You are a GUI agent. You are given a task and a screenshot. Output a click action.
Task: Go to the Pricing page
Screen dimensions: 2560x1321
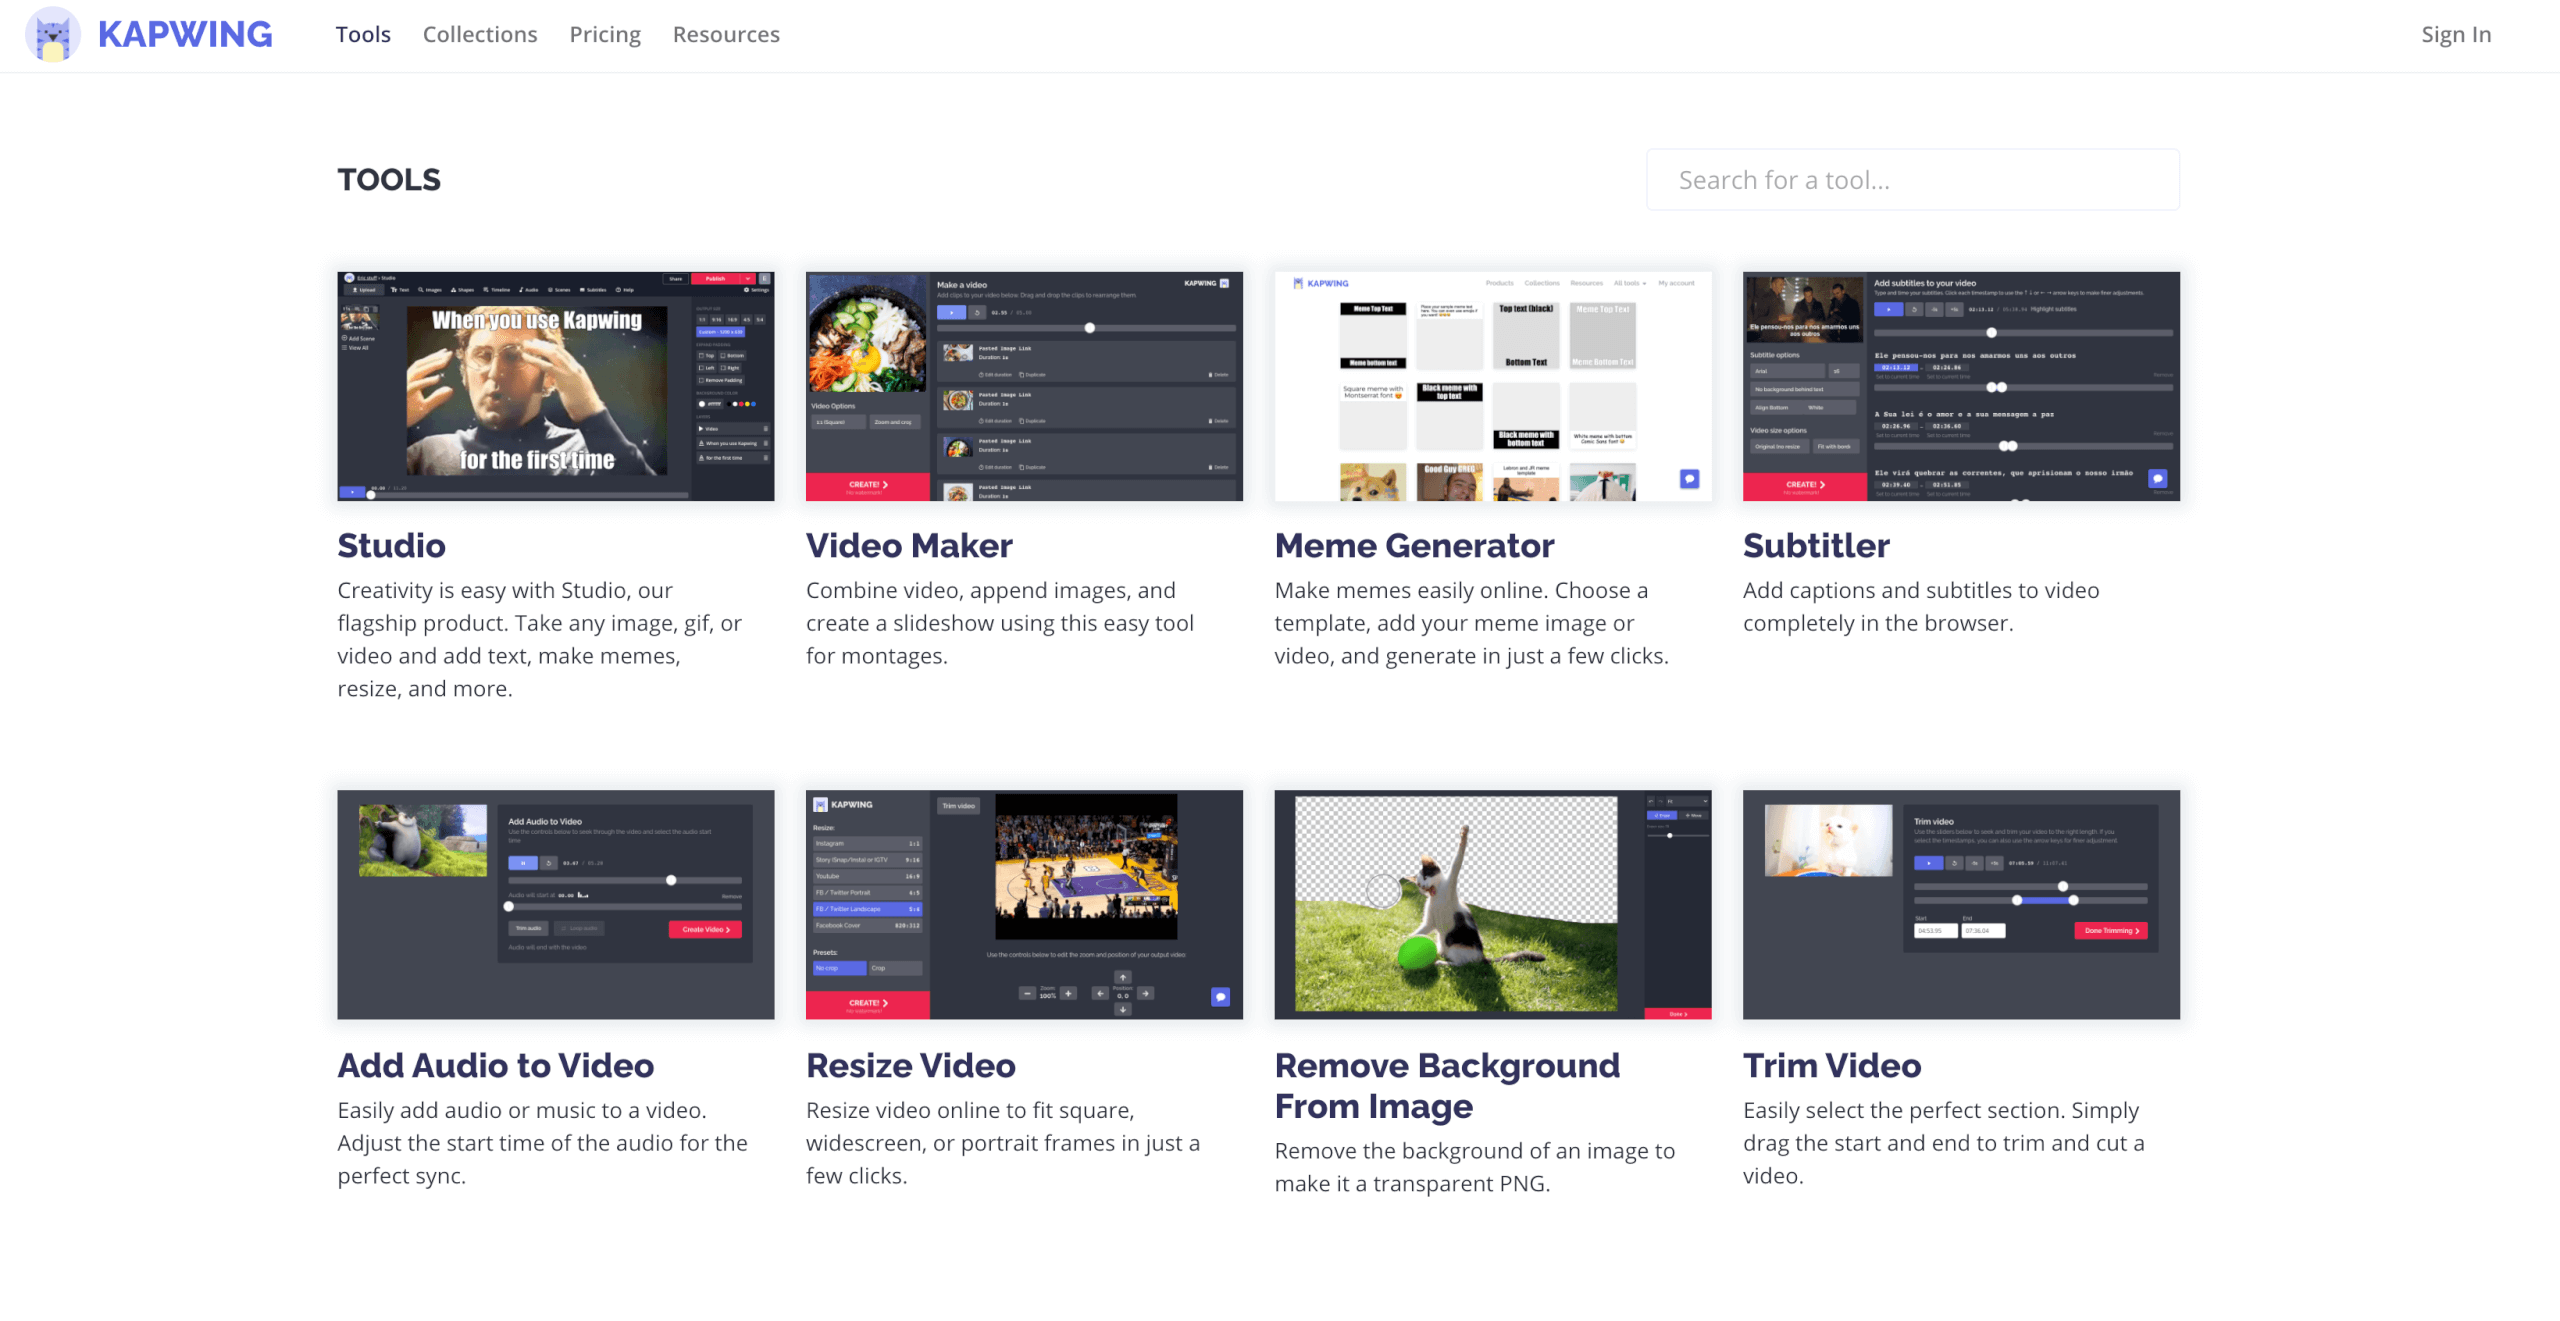pyautogui.click(x=605, y=35)
